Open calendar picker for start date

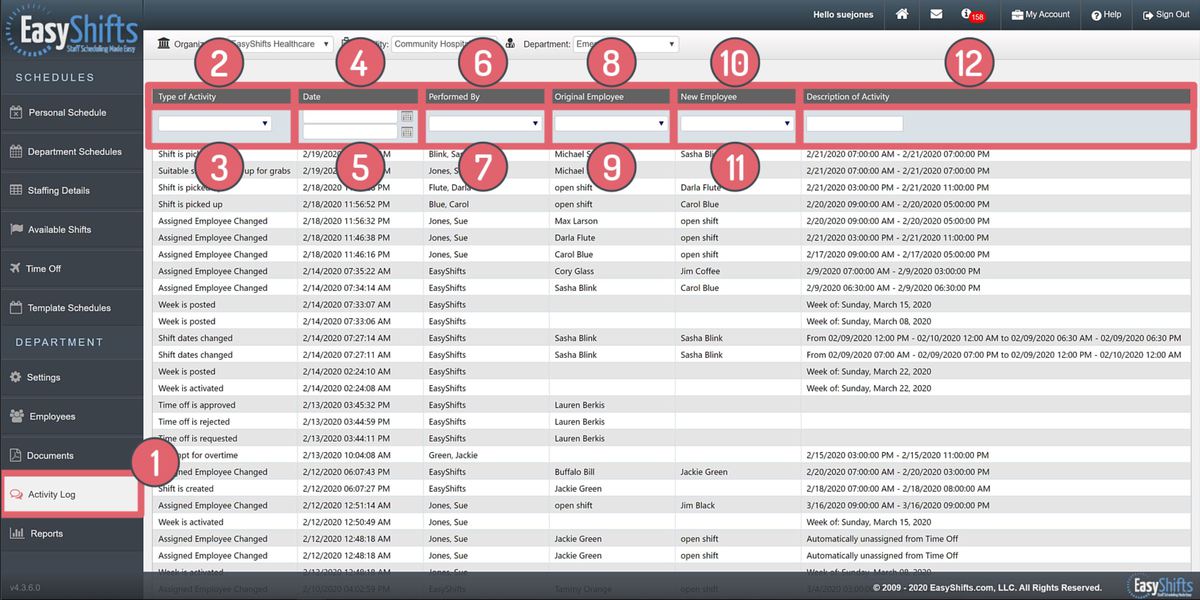pyautogui.click(x=407, y=117)
